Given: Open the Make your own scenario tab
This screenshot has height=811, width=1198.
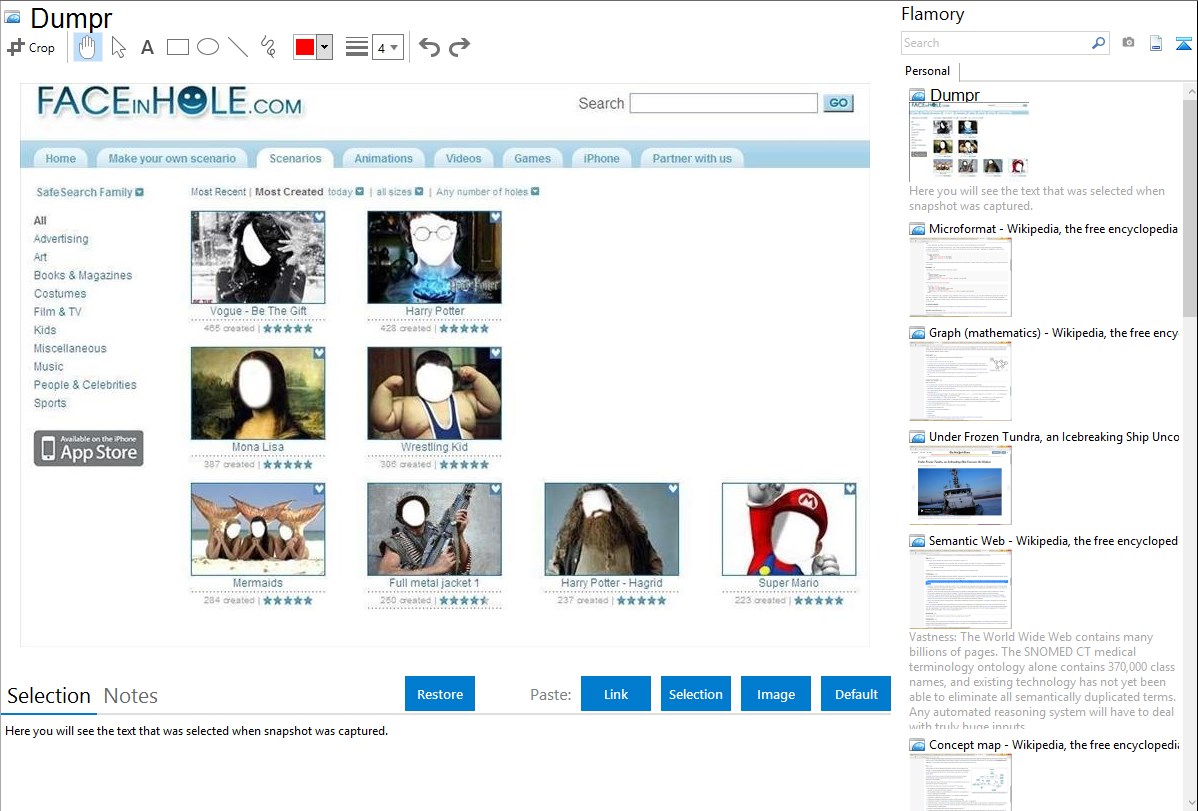Looking at the screenshot, I should (172, 158).
